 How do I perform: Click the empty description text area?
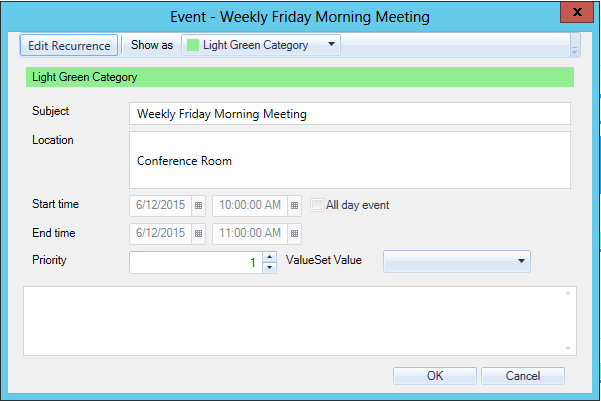[x=290, y=320]
